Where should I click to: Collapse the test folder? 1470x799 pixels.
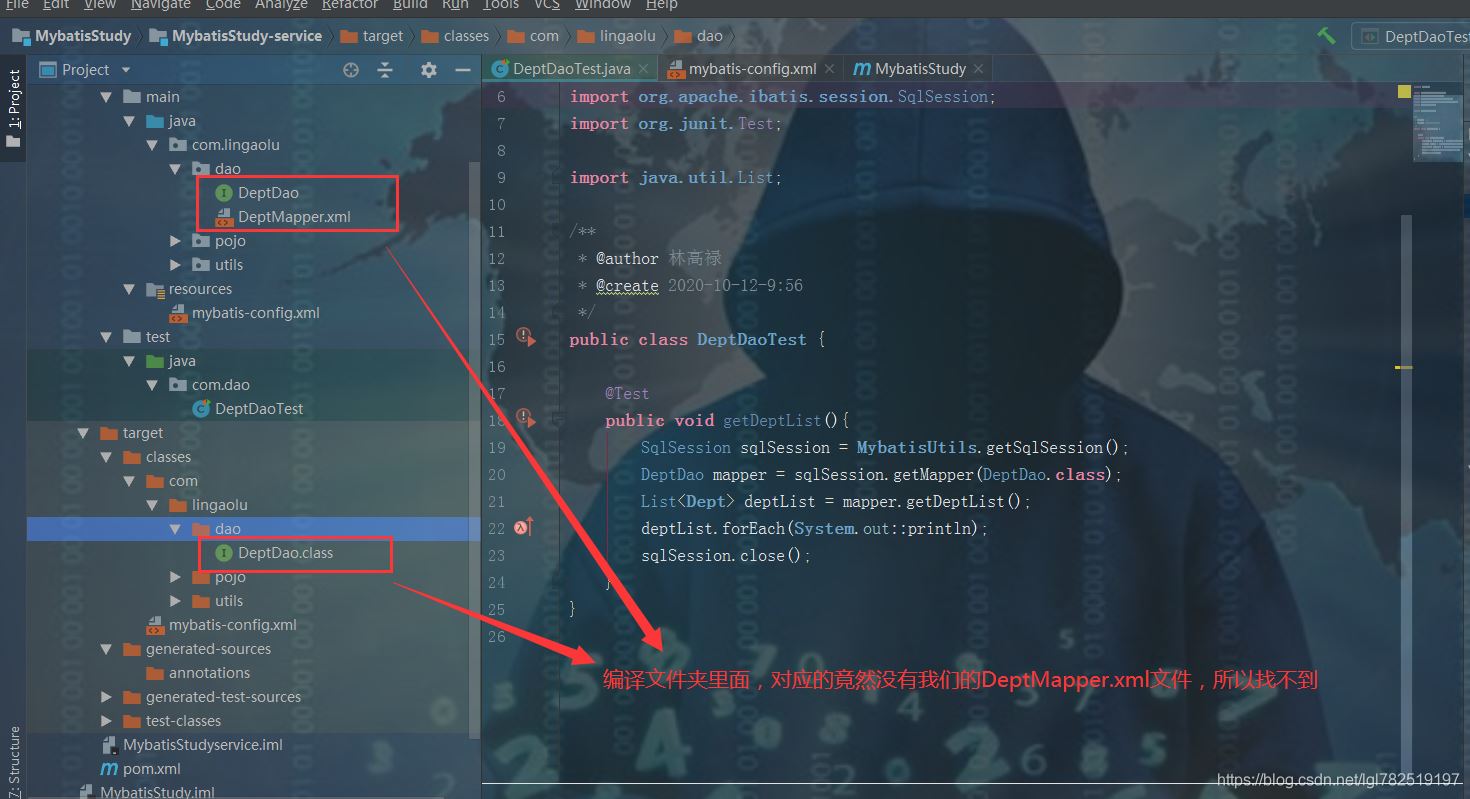[x=107, y=337]
